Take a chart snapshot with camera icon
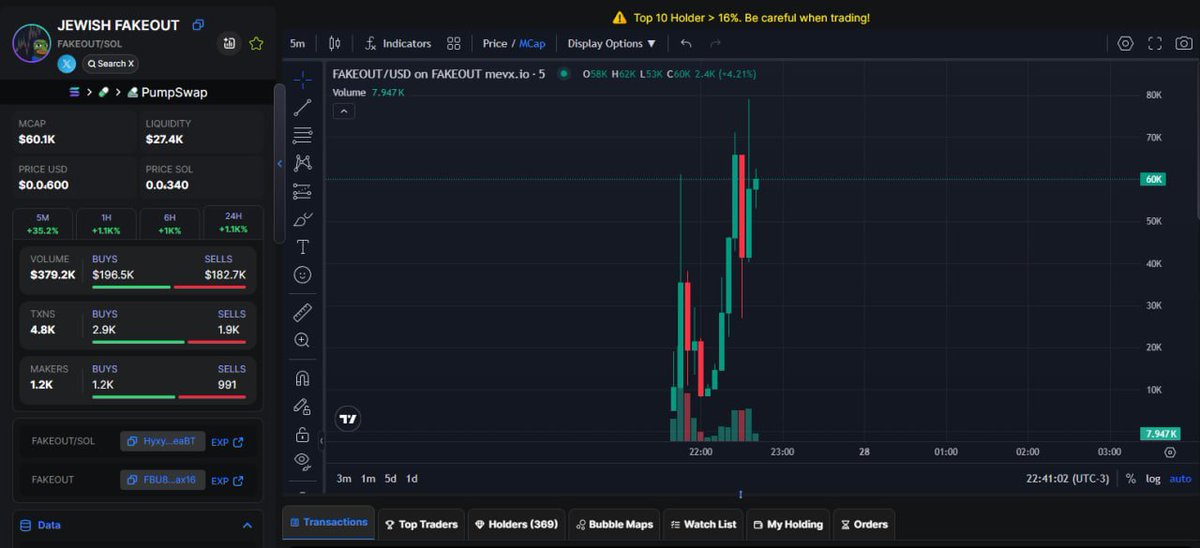The width and height of the screenshot is (1200, 548). tap(1184, 44)
